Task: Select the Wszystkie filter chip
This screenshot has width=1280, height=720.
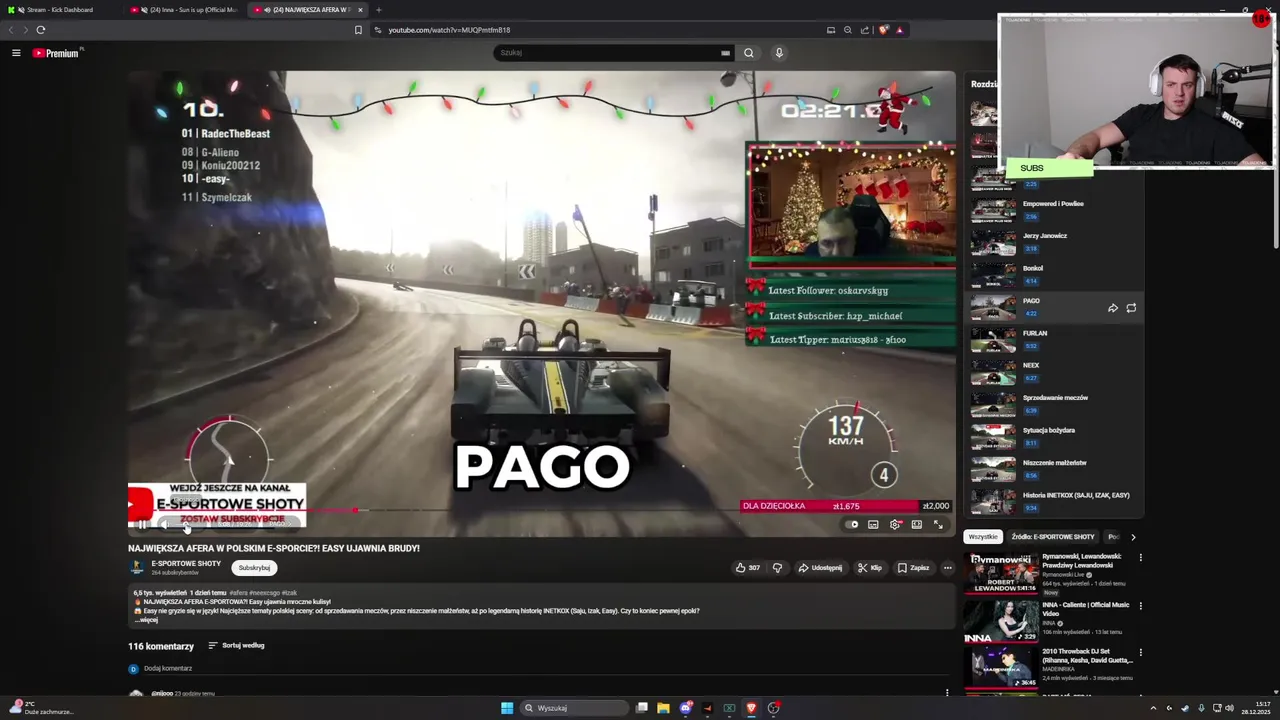Action: (983, 537)
